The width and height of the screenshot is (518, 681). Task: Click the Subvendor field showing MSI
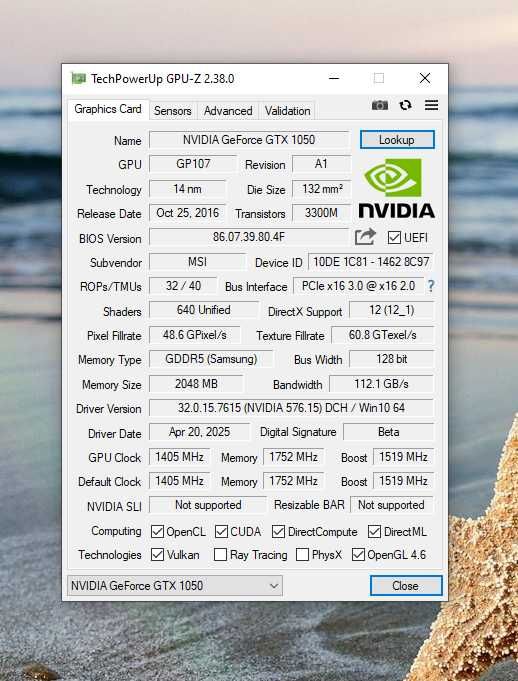[x=198, y=262]
